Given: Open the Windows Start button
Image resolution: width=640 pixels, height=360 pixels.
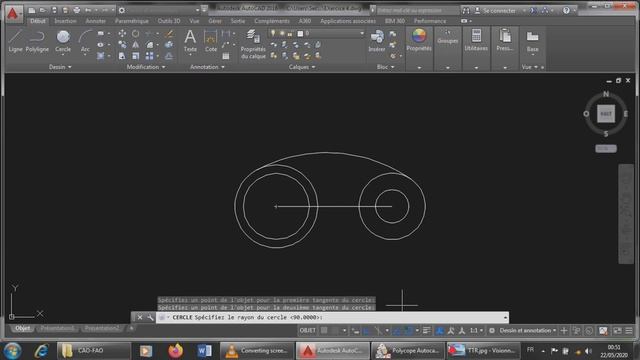Looking at the screenshot, I should click(12, 351).
